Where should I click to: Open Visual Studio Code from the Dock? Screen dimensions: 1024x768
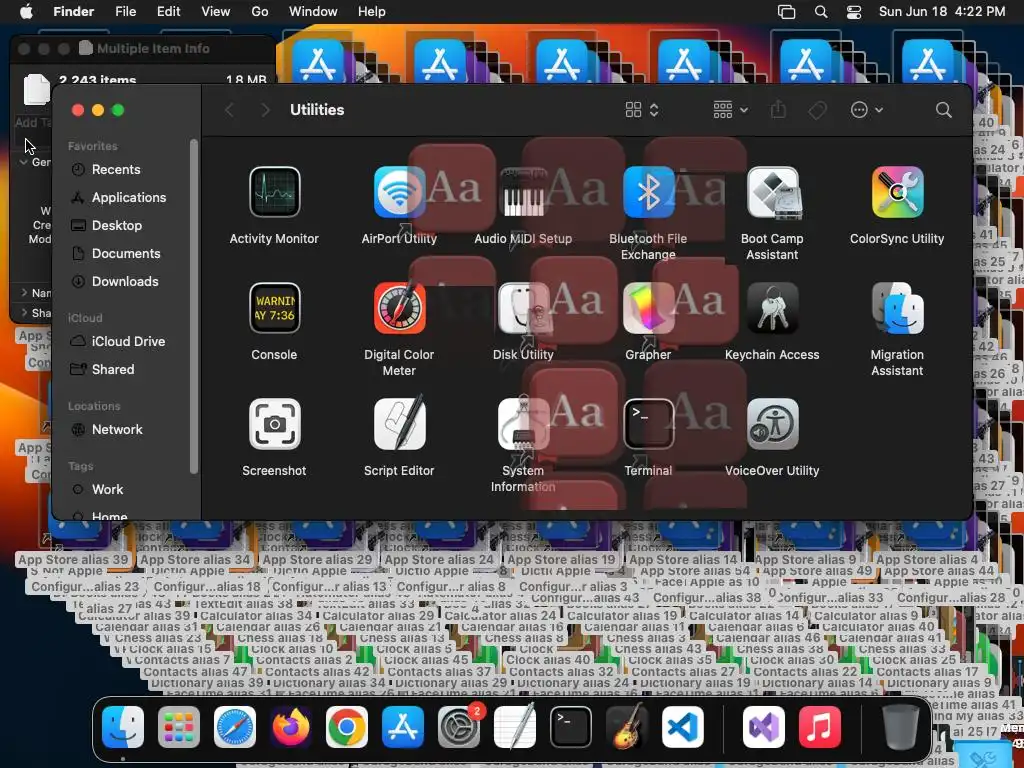pyautogui.click(x=683, y=727)
